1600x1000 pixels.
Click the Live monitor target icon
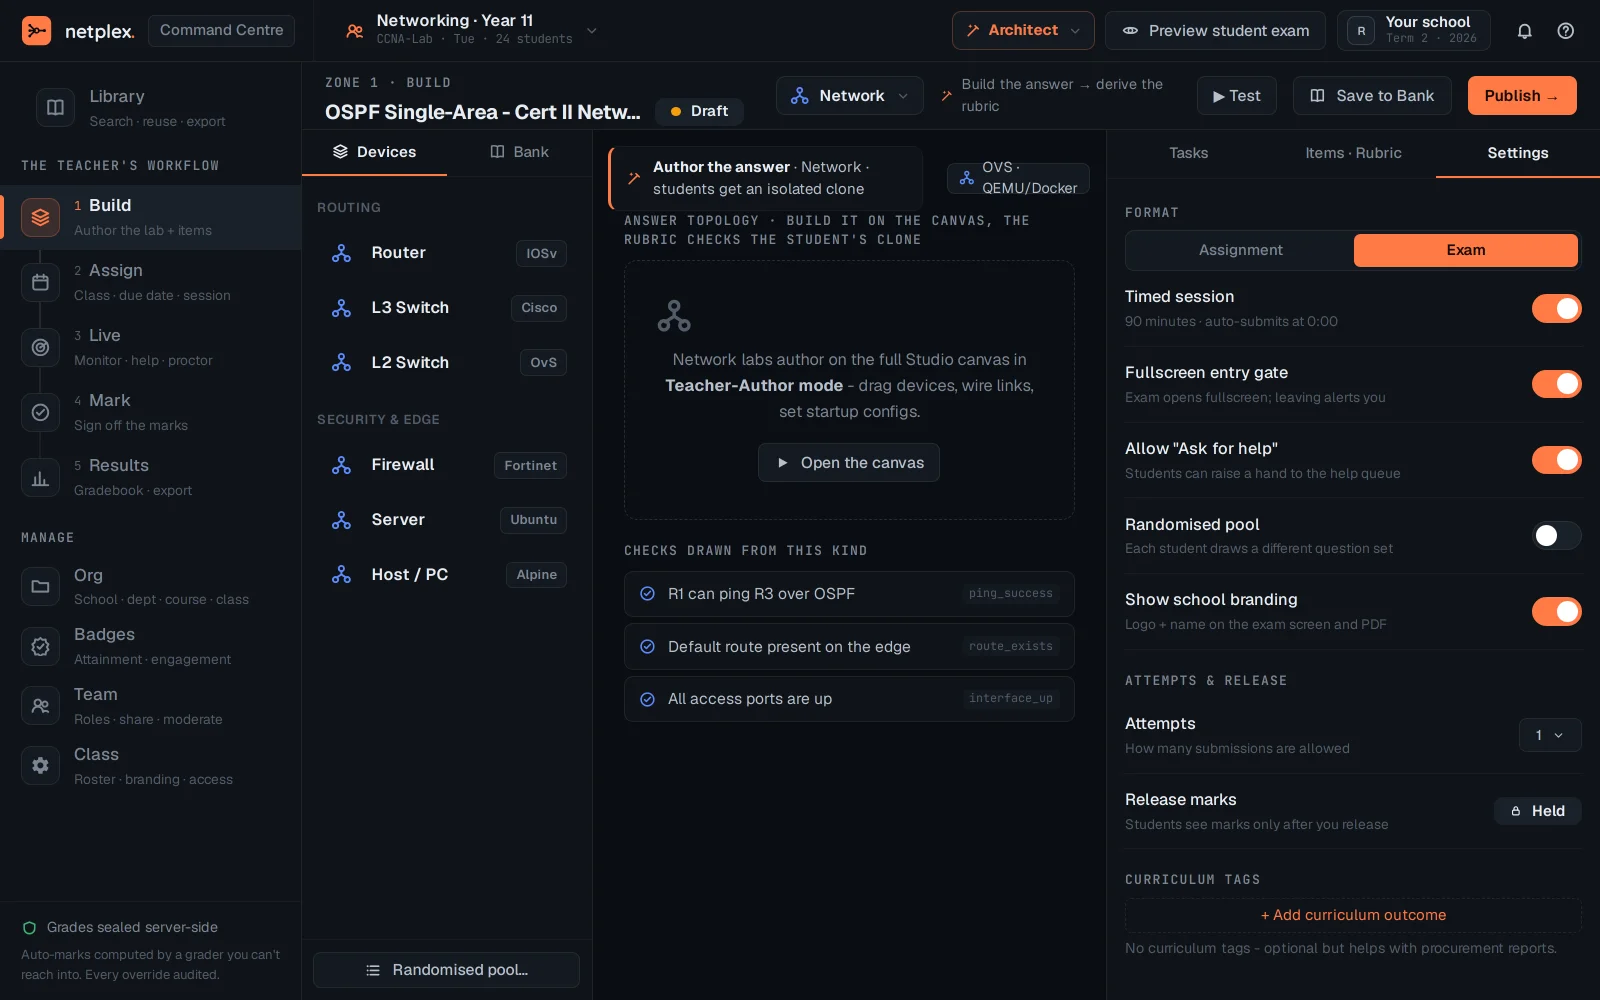pyautogui.click(x=40, y=347)
